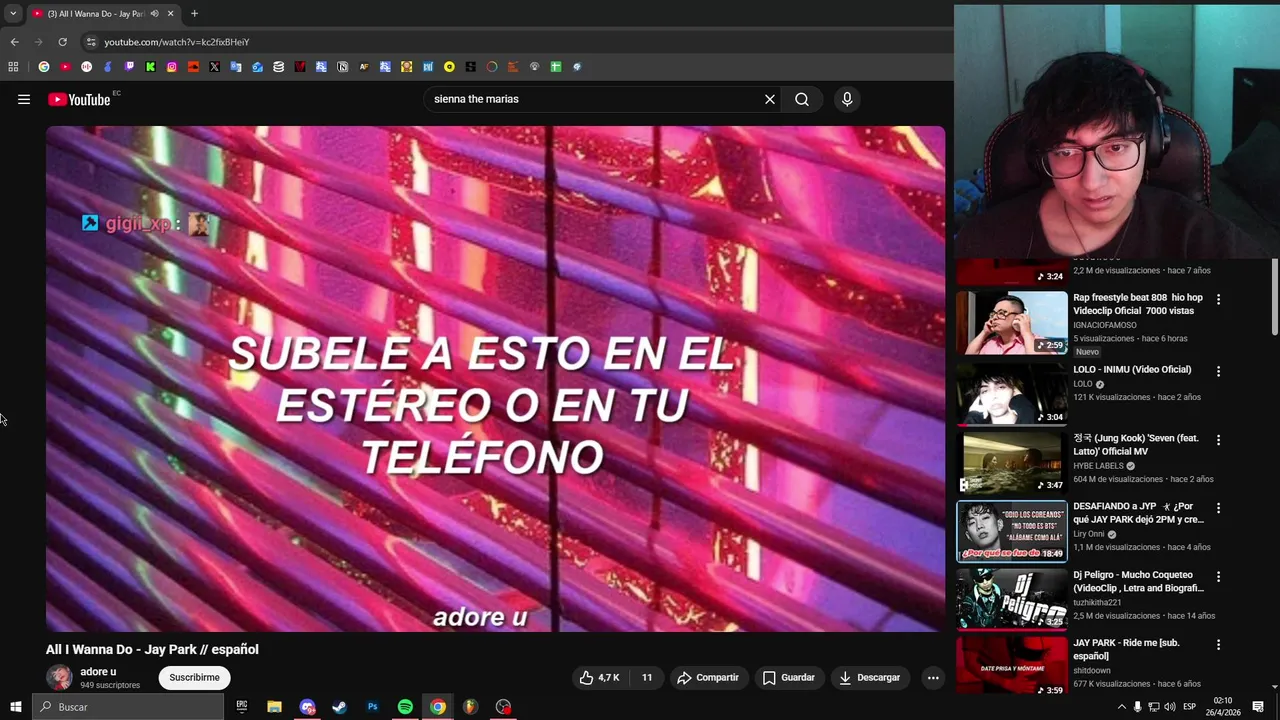Open Steam from taskbar
This screenshot has height=720, width=1280.
coord(339,707)
